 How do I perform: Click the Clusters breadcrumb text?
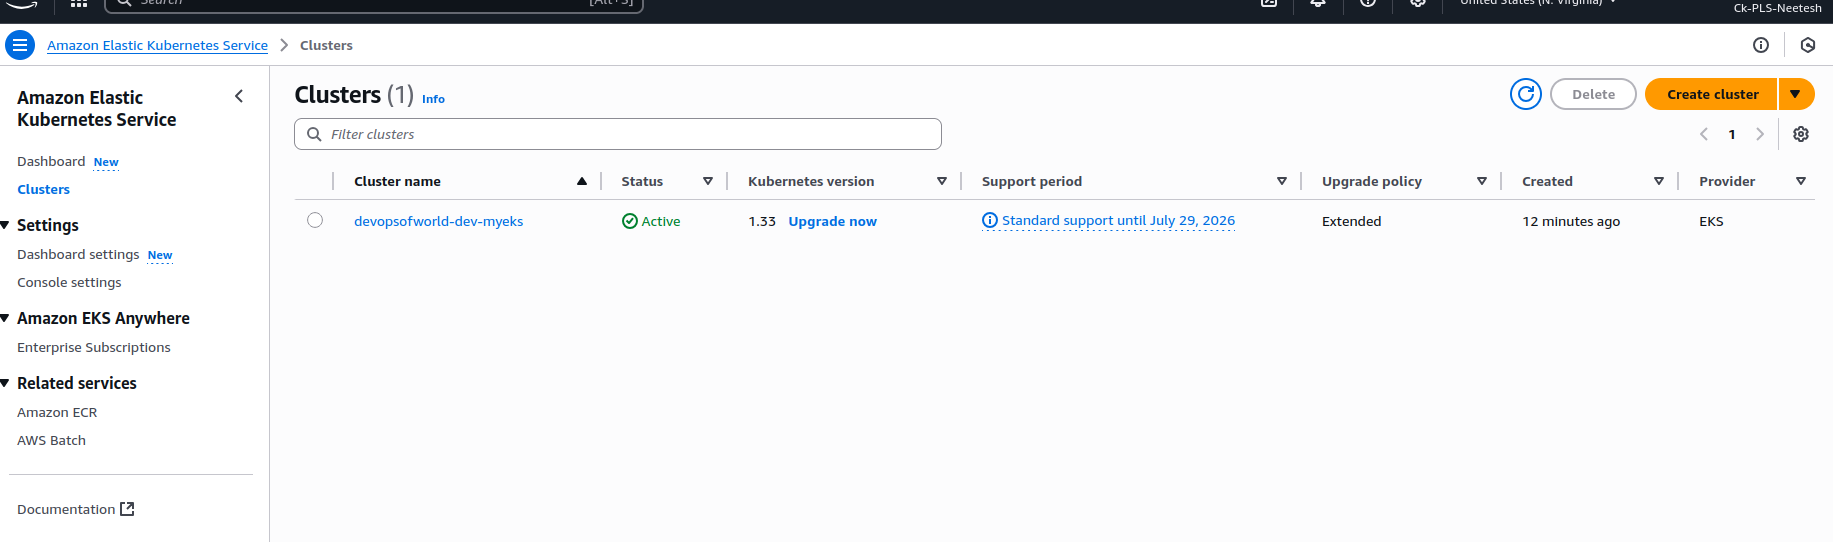click(326, 45)
